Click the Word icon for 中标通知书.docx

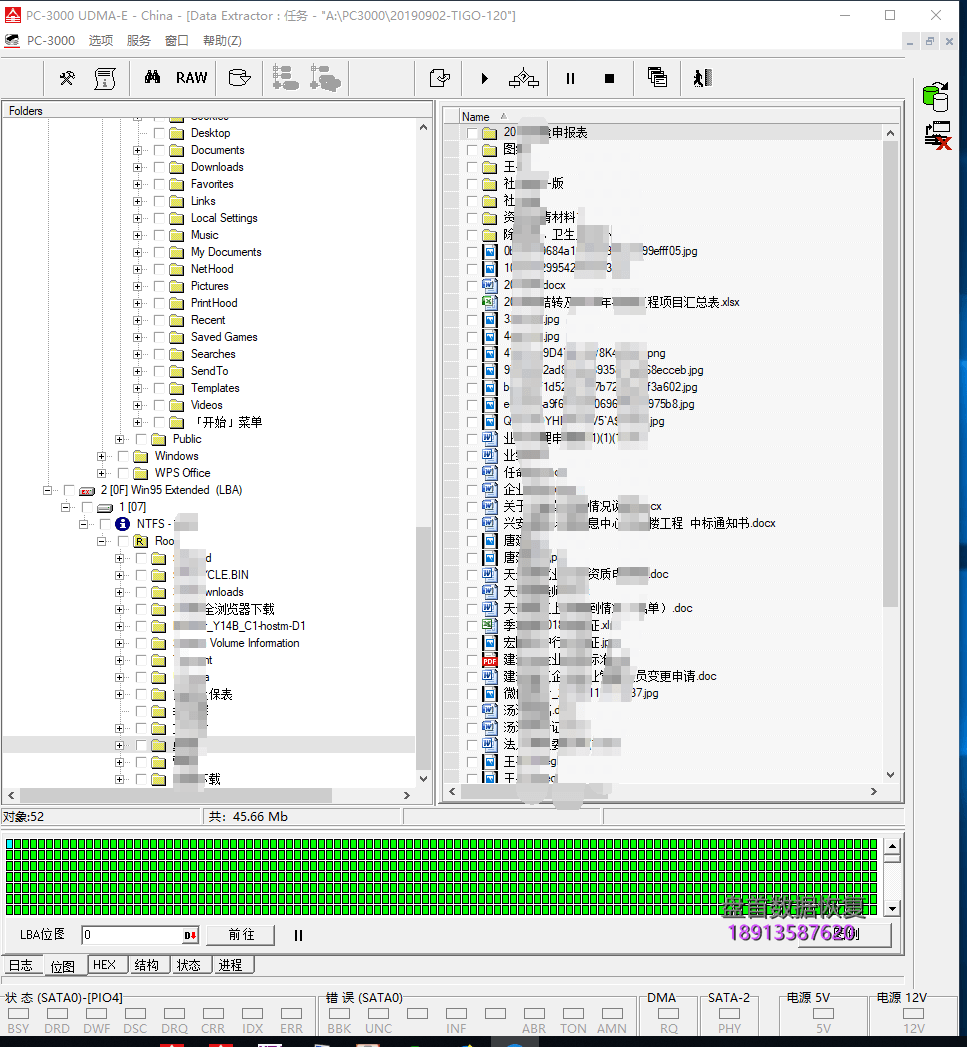coord(490,524)
